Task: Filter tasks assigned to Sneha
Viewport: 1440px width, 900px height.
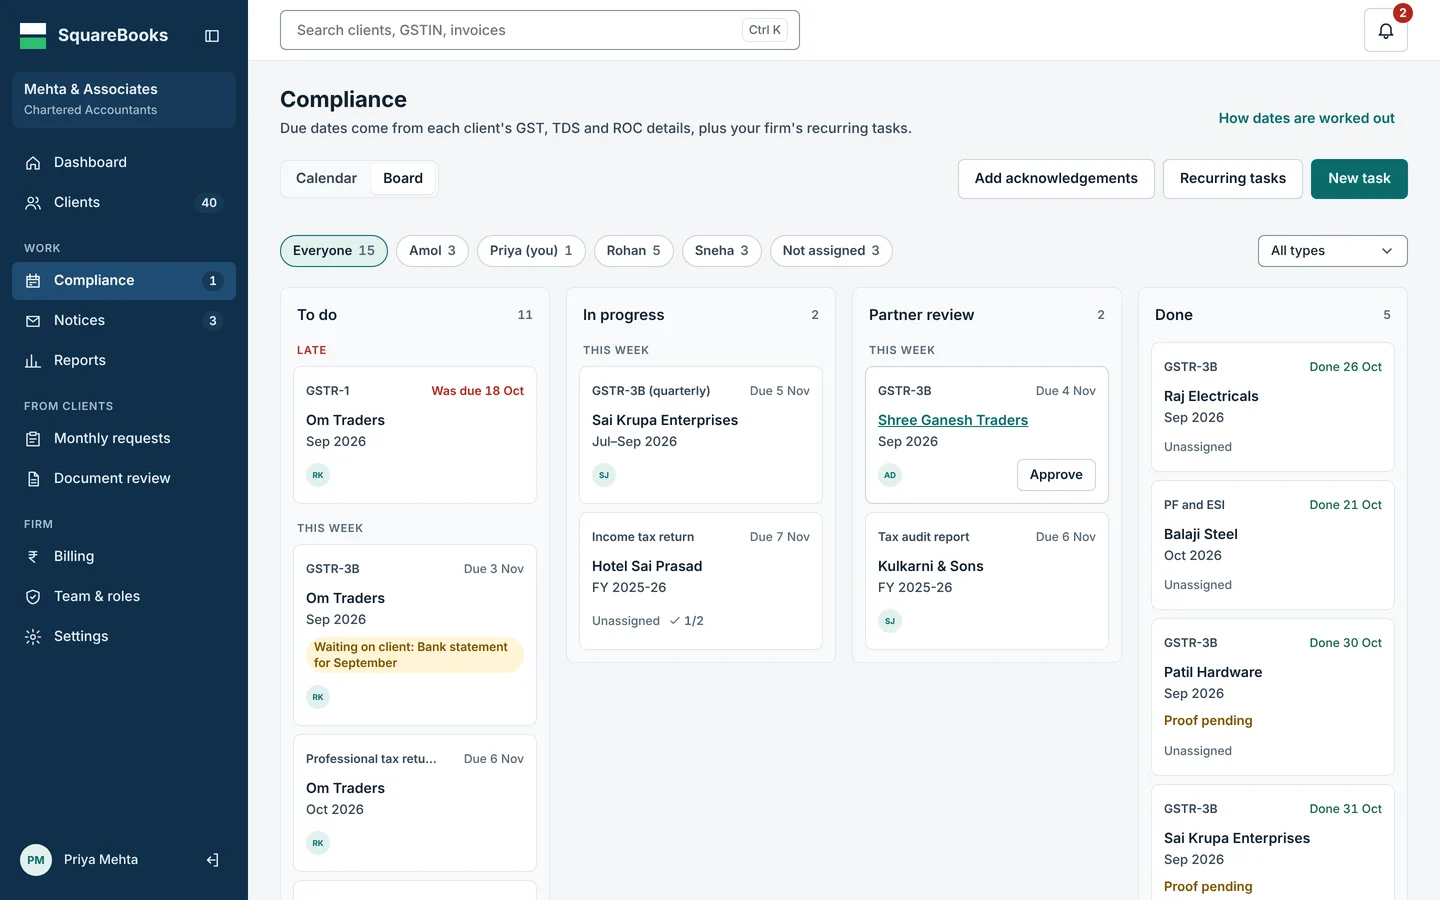Action: tap(722, 251)
